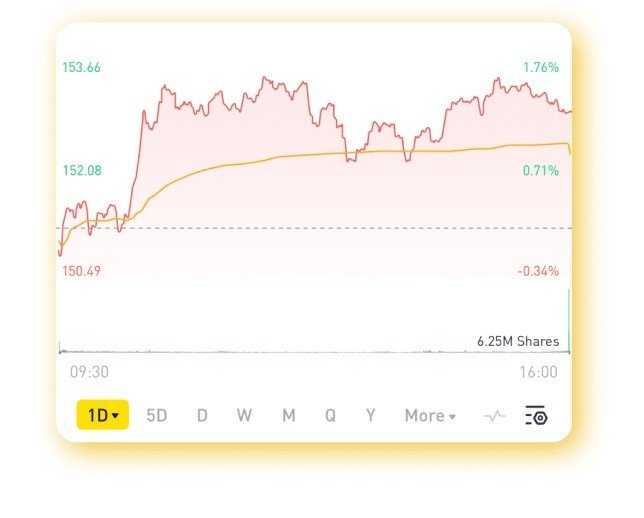Click the 09:30 market open time label

click(89, 372)
